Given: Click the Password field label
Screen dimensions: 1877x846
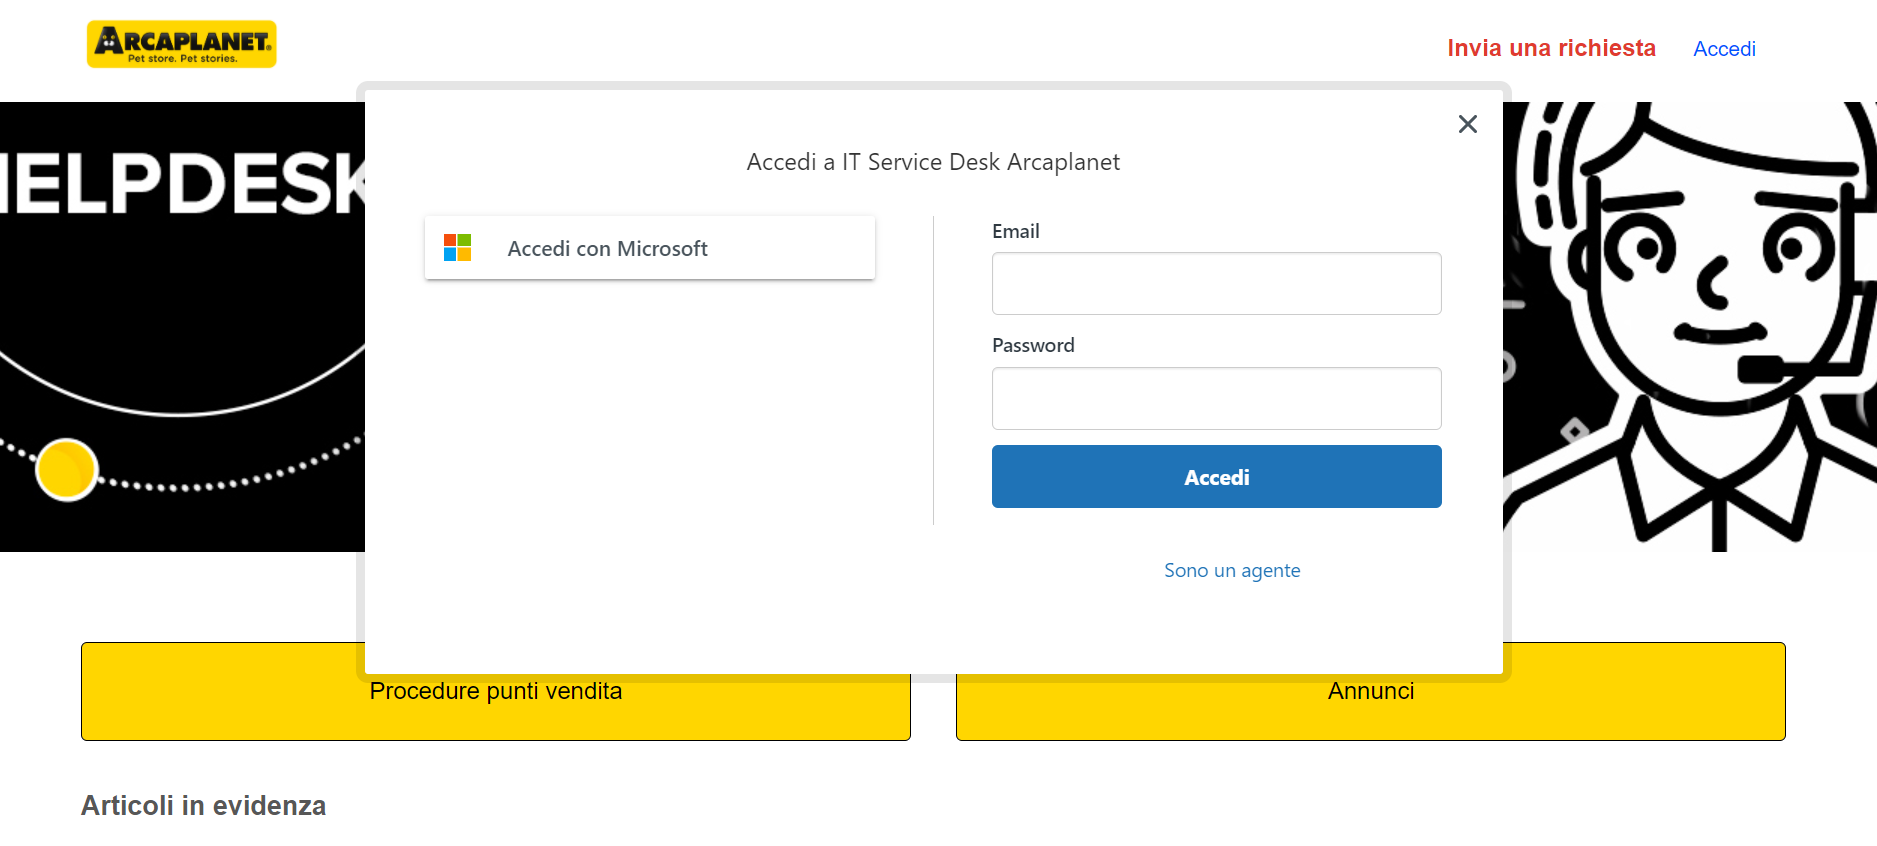Looking at the screenshot, I should 1033,345.
